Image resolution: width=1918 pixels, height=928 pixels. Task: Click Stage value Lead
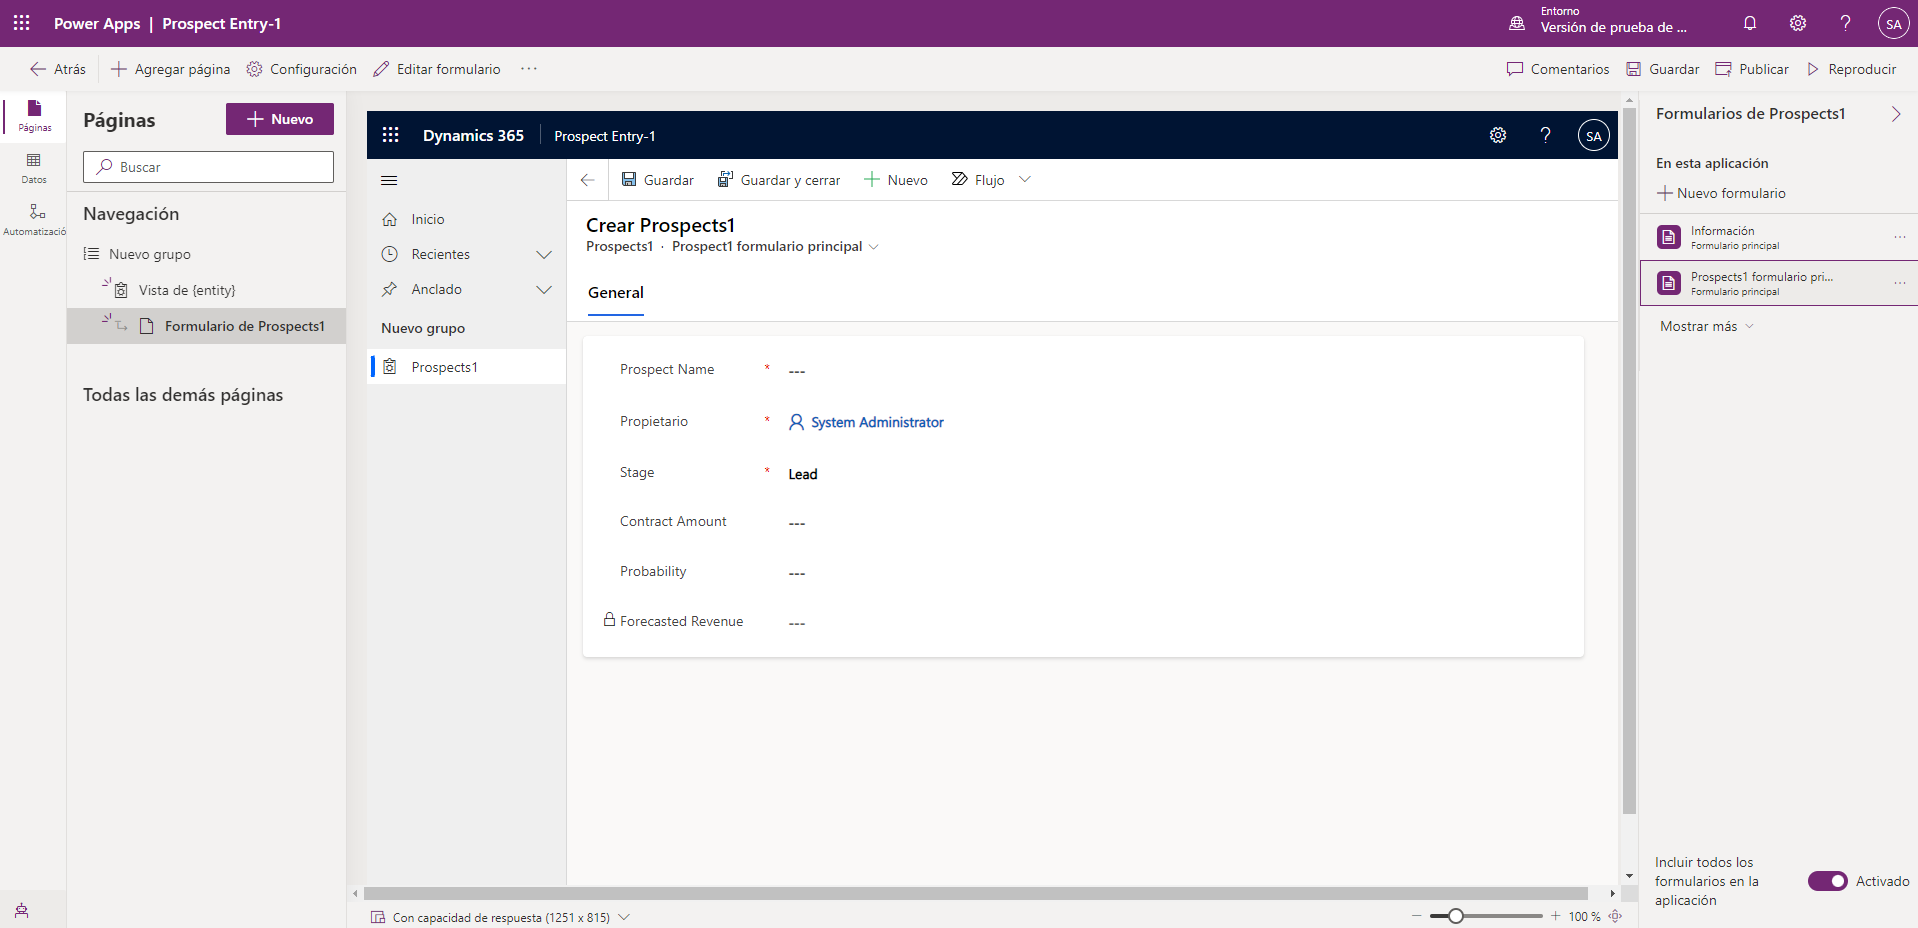pyautogui.click(x=803, y=474)
